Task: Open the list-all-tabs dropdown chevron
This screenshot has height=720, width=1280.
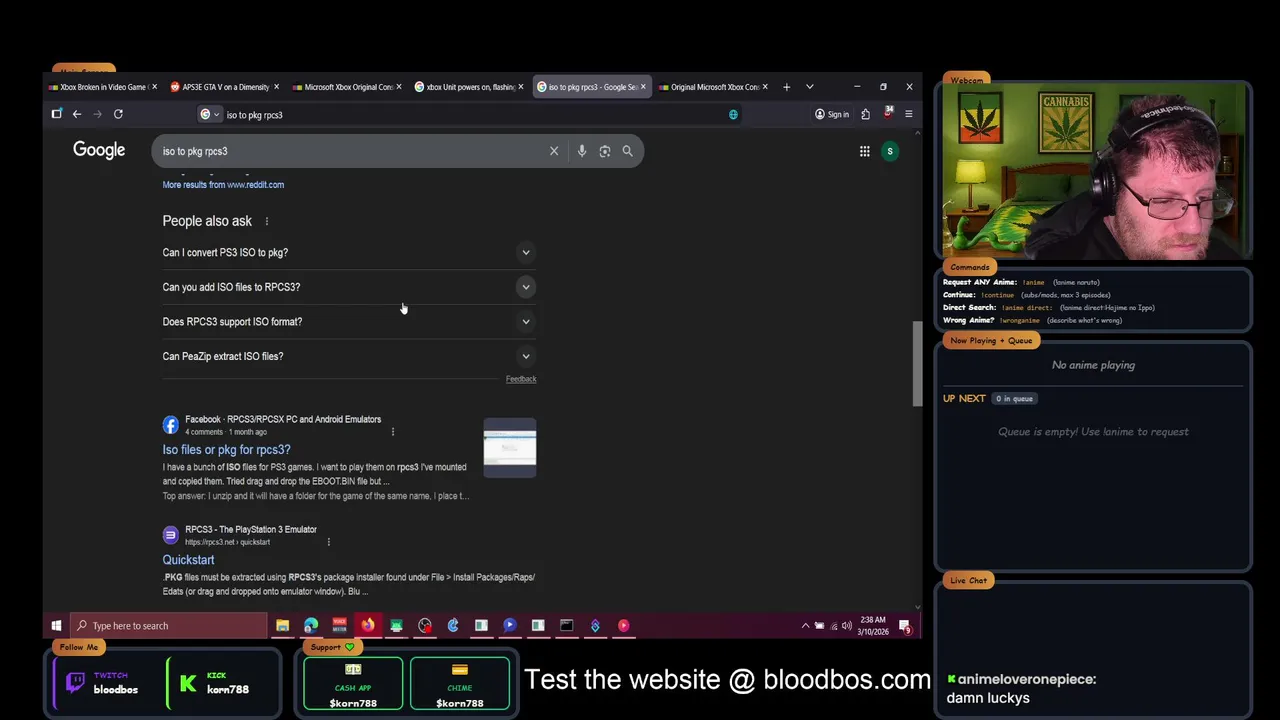Action: pos(810,87)
